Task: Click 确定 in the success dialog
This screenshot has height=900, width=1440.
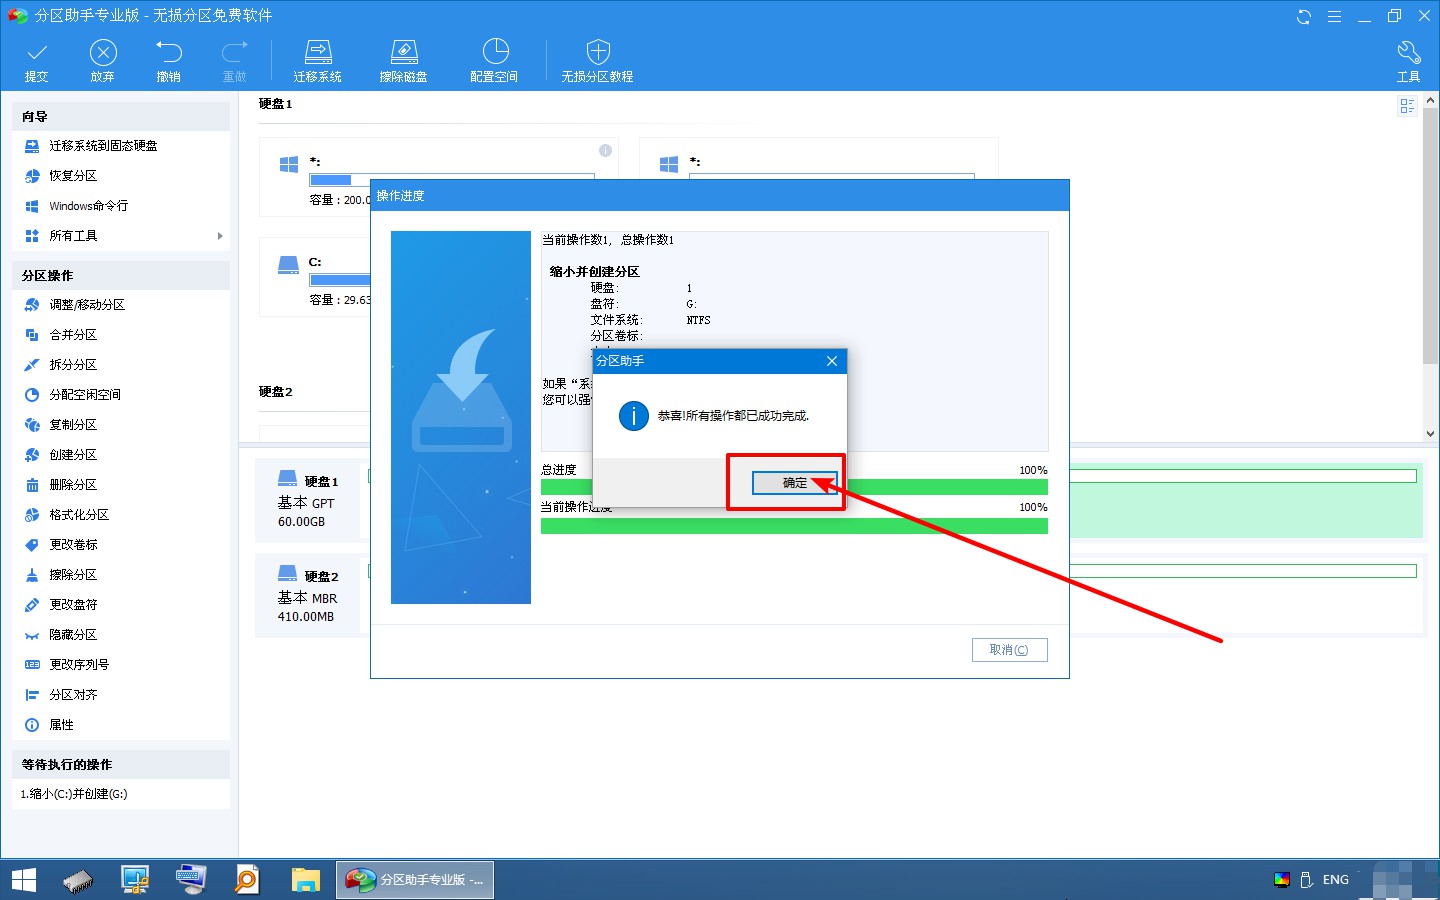Action: [794, 483]
